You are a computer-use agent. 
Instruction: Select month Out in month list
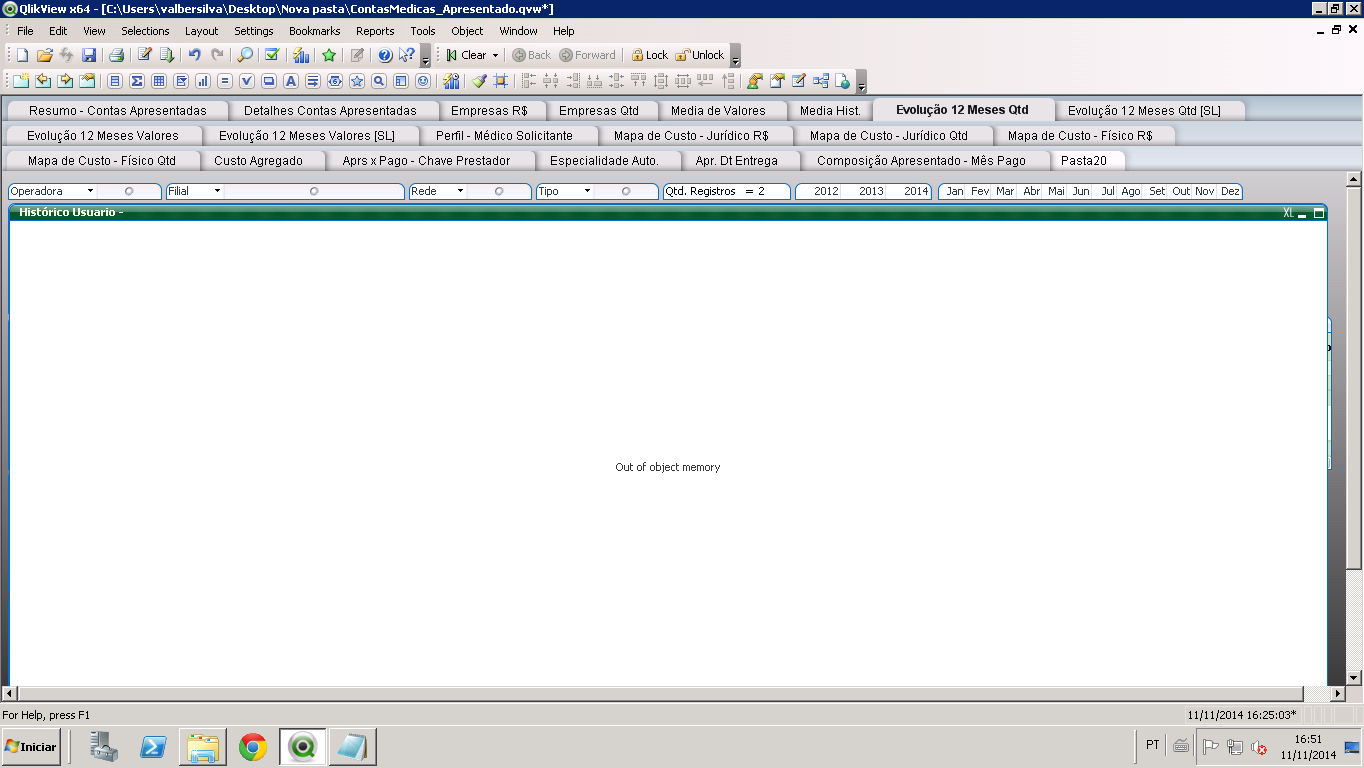pyautogui.click(x=1181, y=191)
